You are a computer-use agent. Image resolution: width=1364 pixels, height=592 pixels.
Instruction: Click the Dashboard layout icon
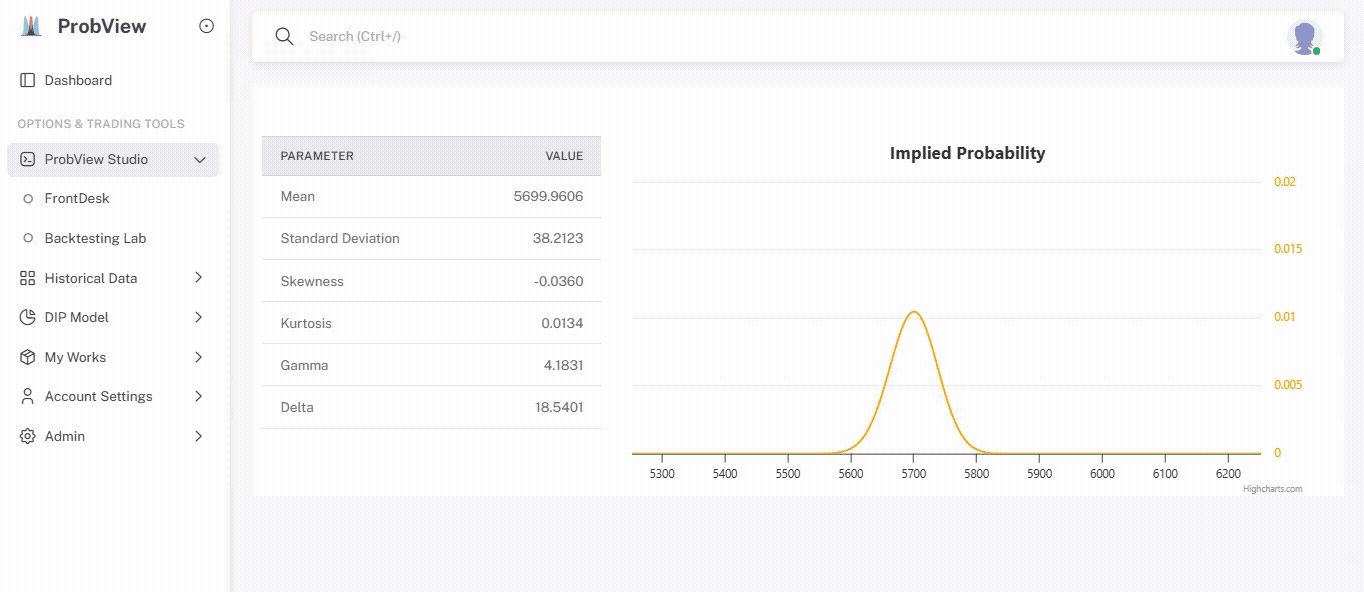[27, 80]
